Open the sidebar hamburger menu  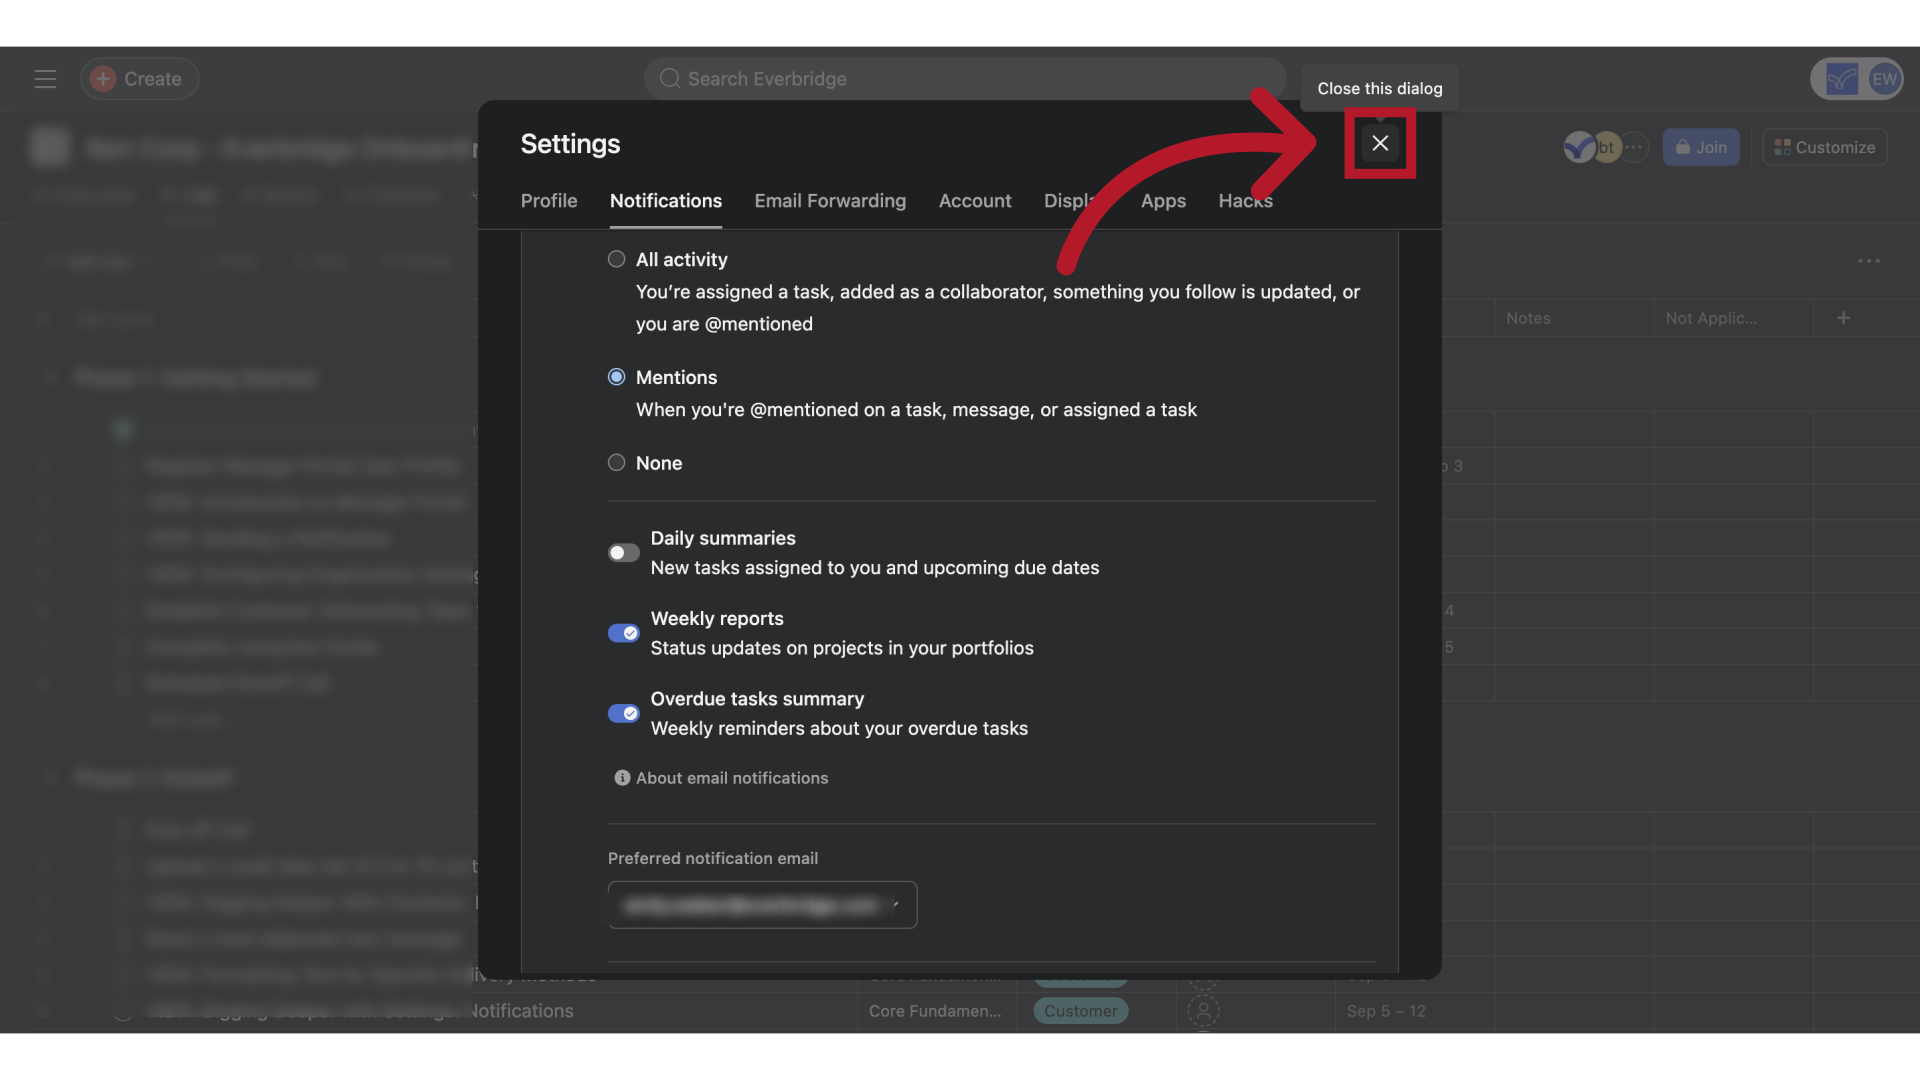(45, 79)
